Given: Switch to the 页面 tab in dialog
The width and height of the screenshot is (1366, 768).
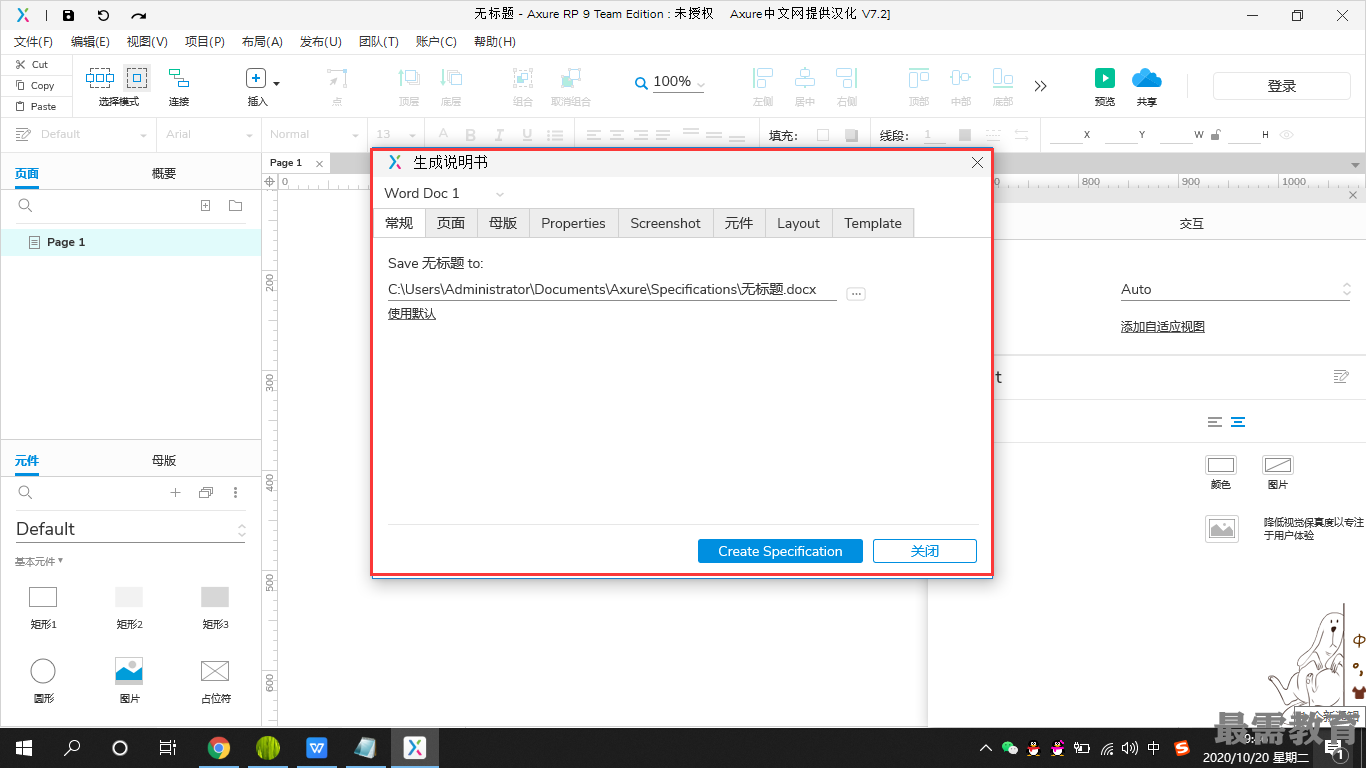Looking at the screenshot, I should (451, 223).
